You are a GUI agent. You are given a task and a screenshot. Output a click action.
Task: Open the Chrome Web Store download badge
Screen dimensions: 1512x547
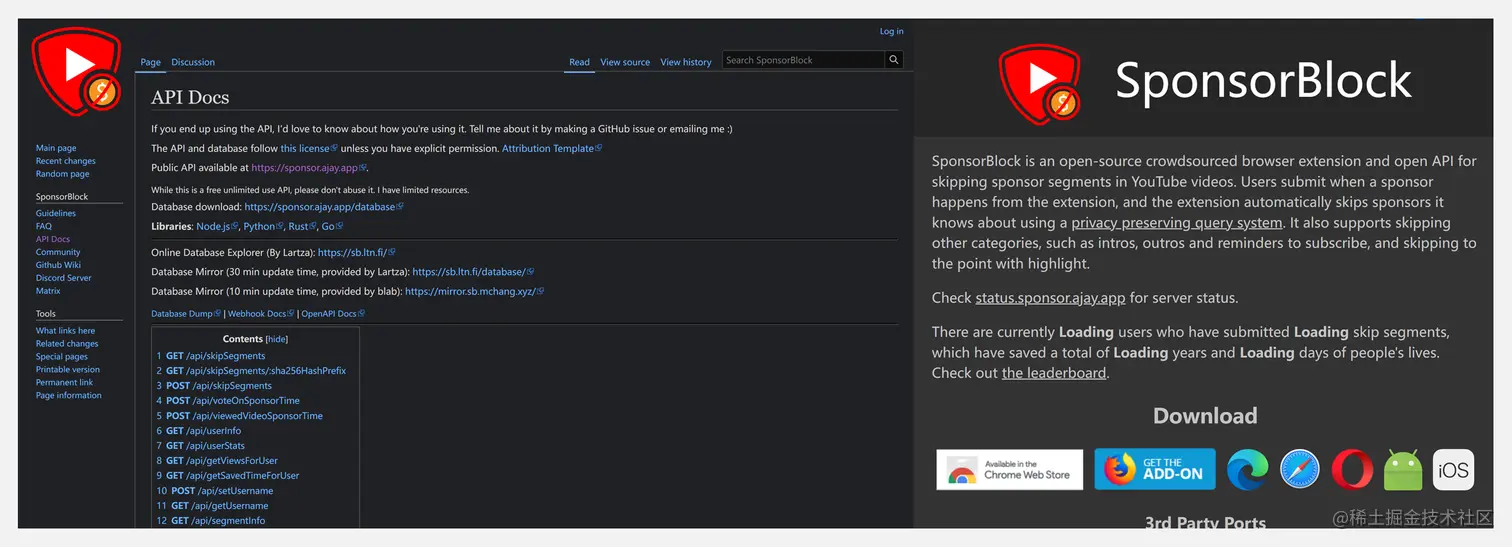click(1009, 470)
